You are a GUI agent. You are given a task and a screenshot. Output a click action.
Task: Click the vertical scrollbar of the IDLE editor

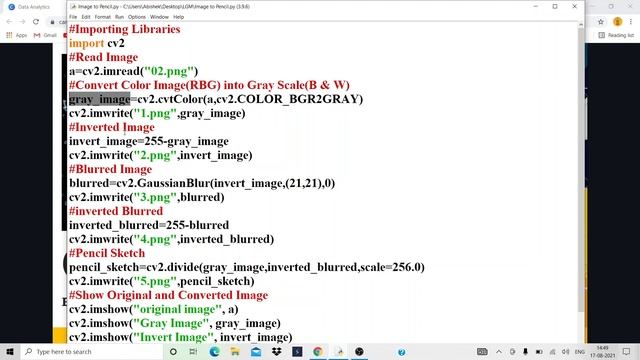click(x=581, y=169)
